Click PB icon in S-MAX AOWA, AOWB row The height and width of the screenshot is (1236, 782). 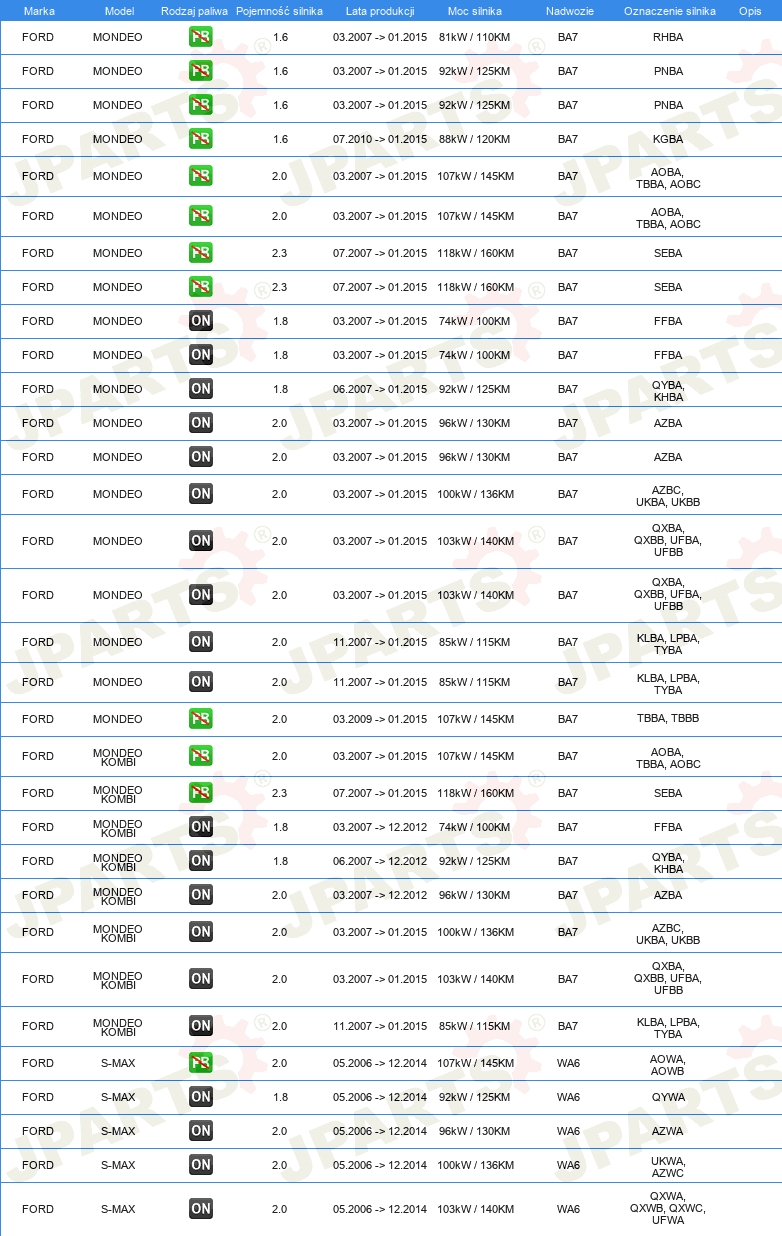click(x=201, y=1063)
